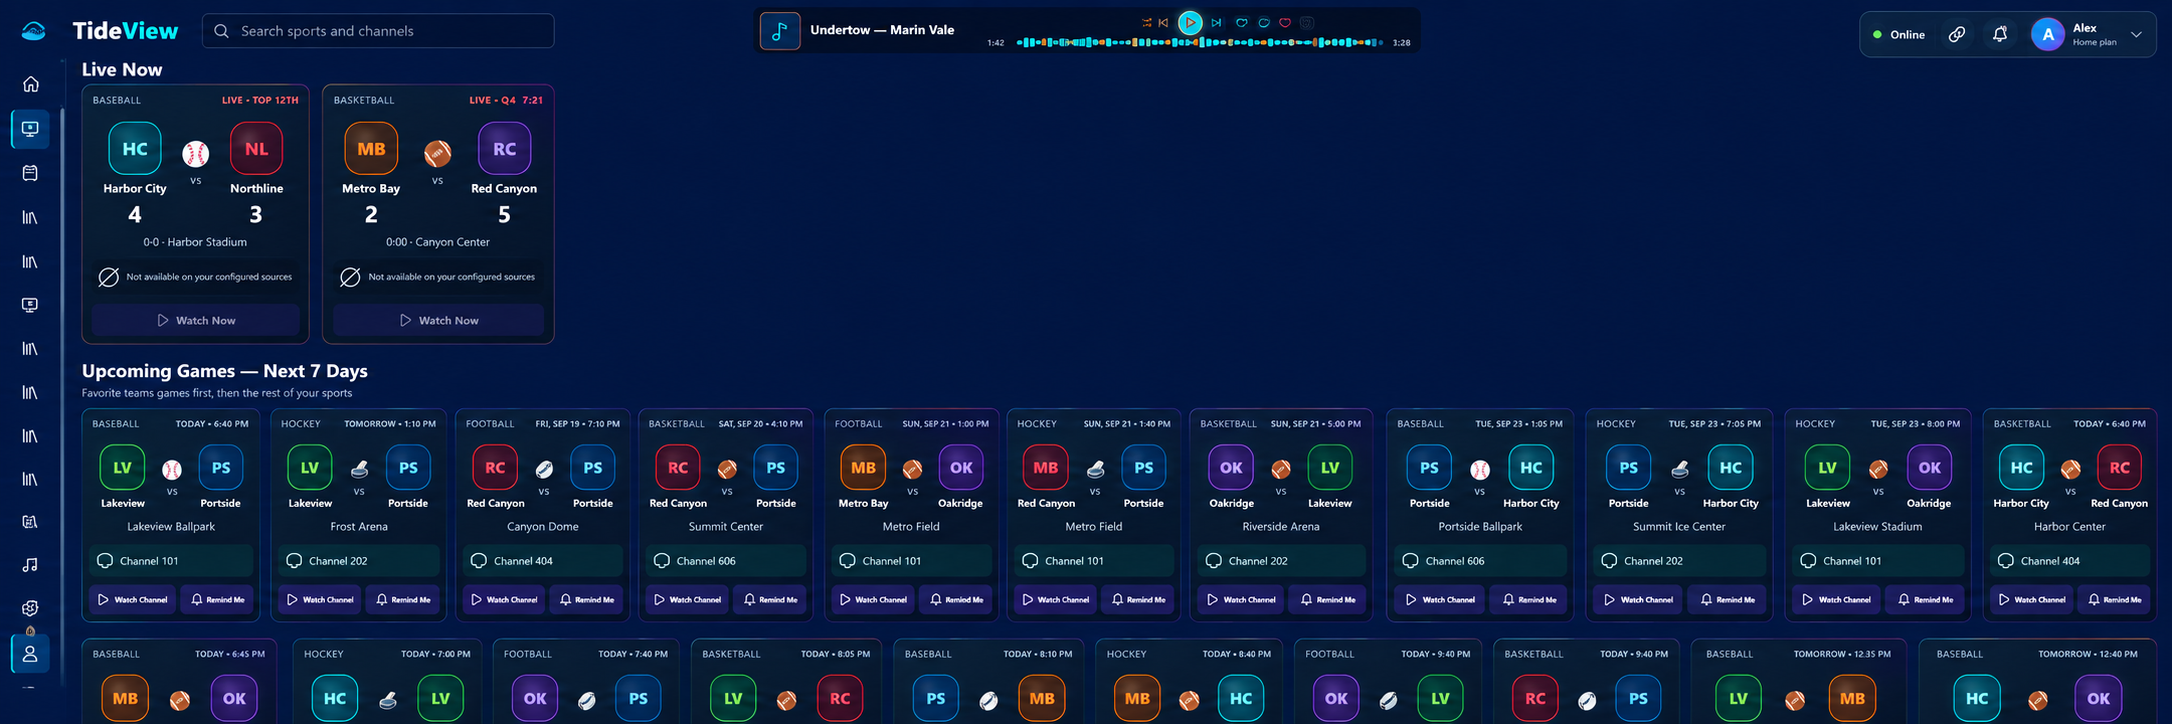The image size is (2172, 724).
Task: Click Lakeview logo on Lakeview Ballpark card
Action: 122,468
